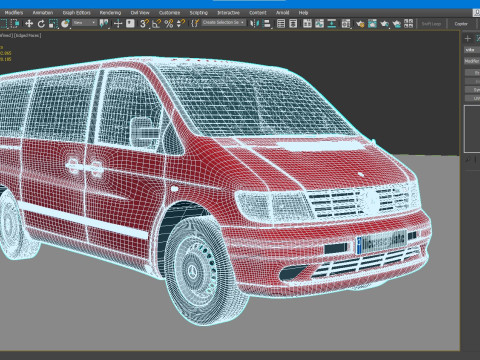Toggle the Angle Snap icon
The width and height of the screenshot is (480, 360).
[x=156, y=24]
